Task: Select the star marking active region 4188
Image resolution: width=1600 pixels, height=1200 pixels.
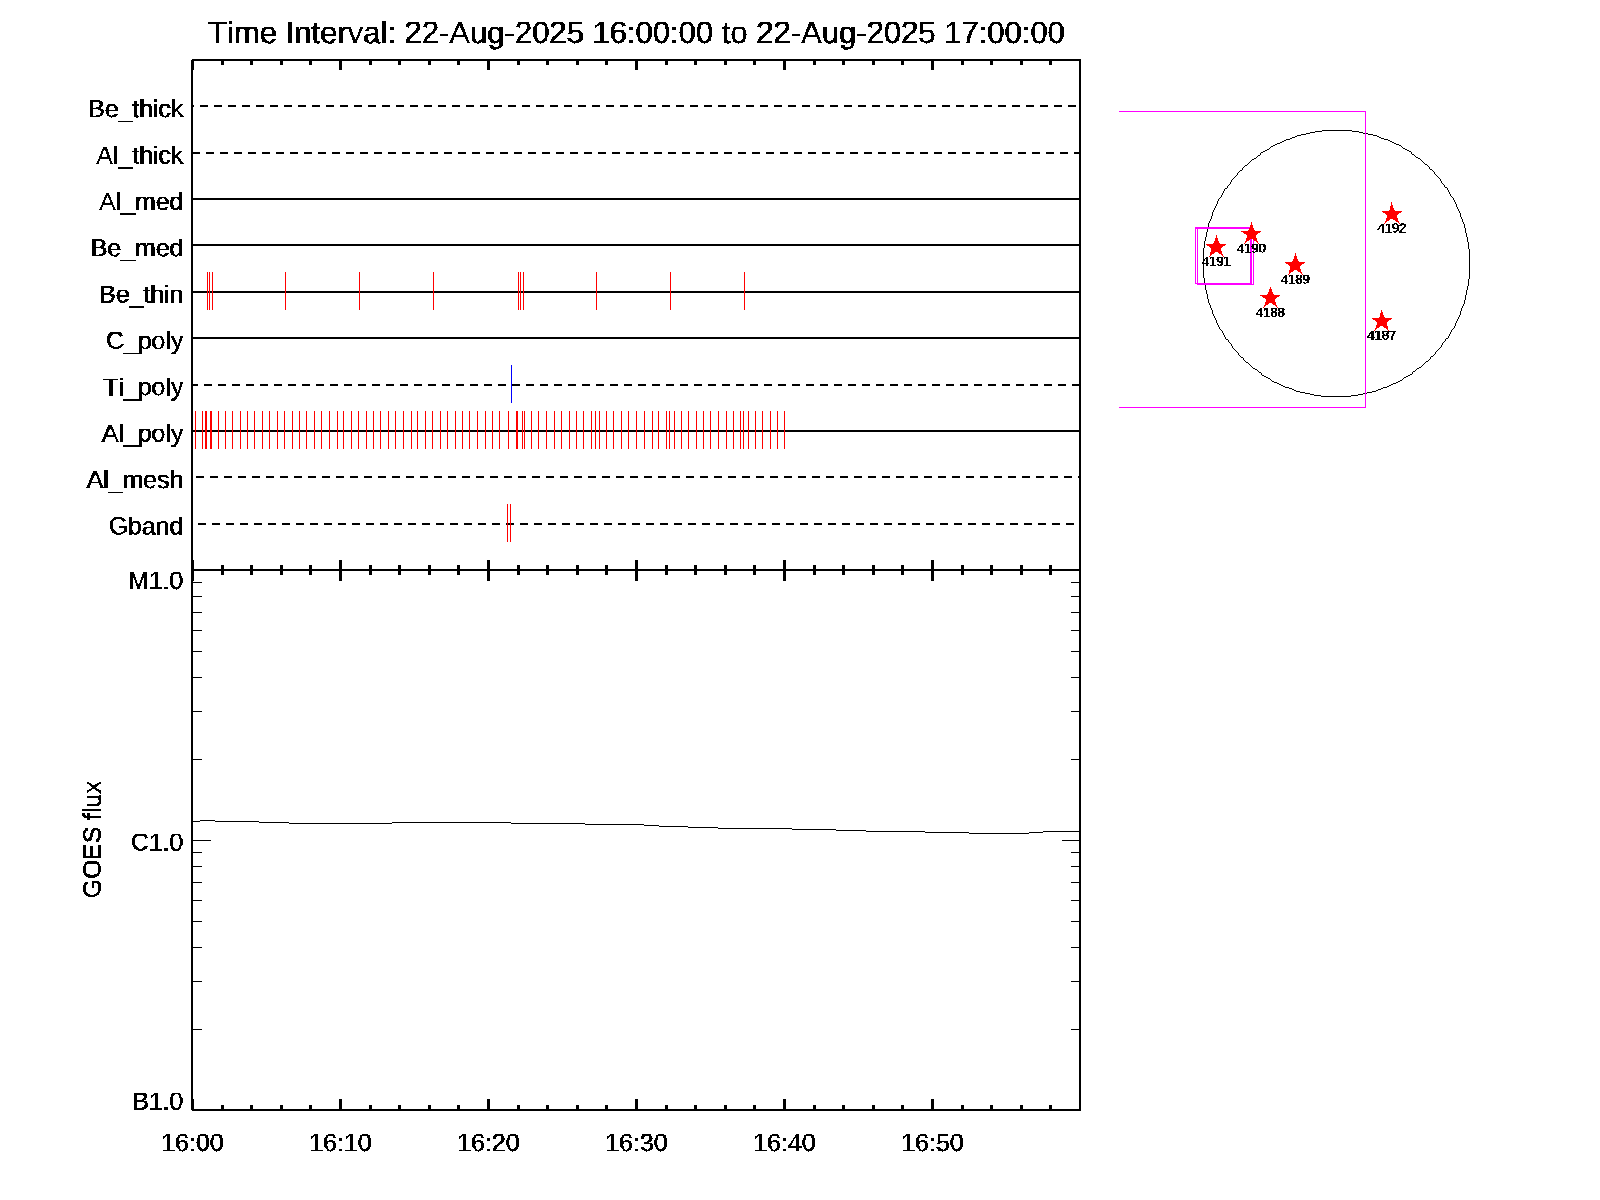Action: pos(1270,298)
